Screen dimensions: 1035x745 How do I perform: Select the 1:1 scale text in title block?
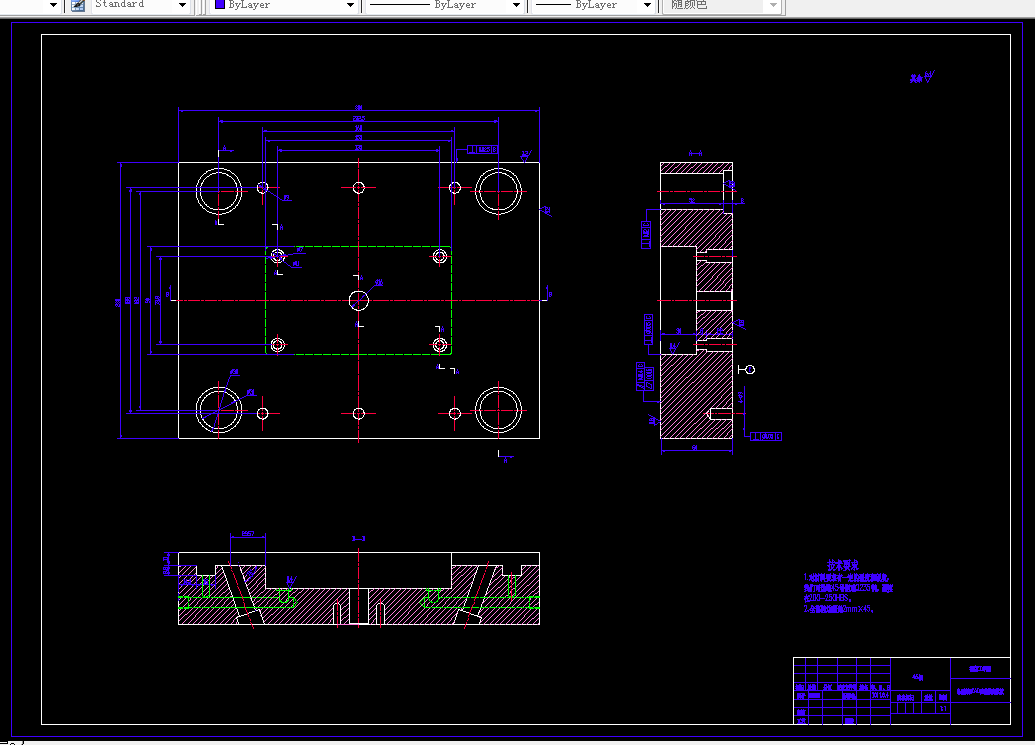point(943,708)
